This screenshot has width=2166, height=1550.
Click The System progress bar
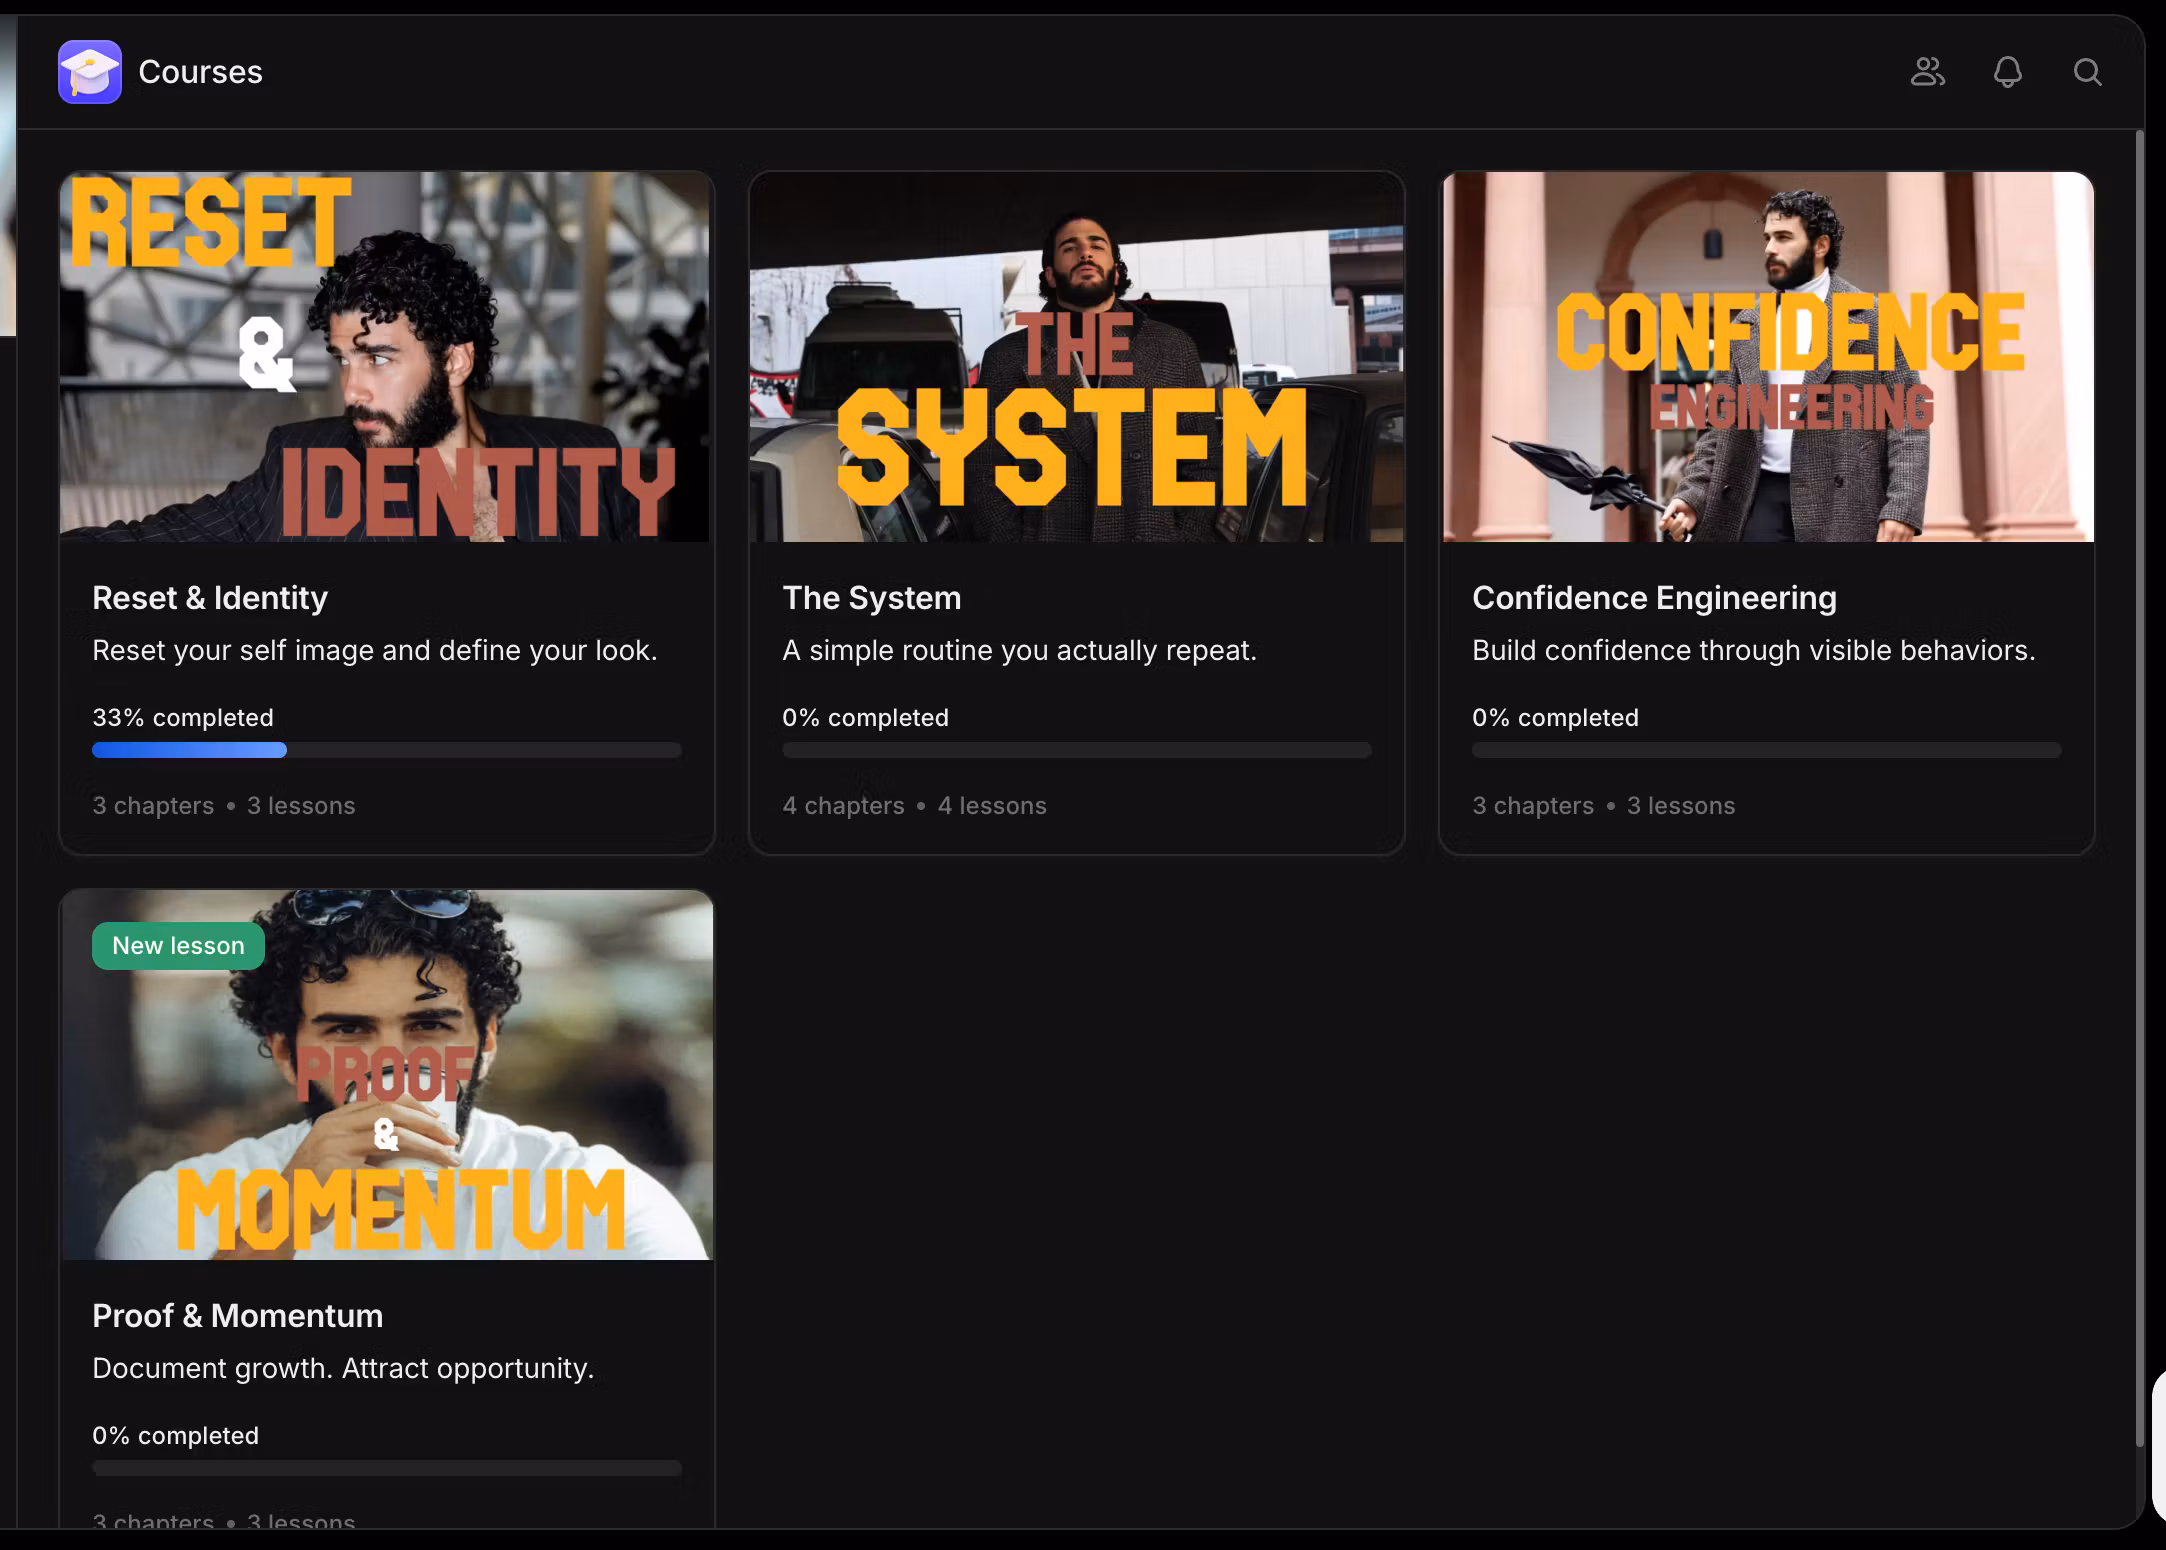click(1076, 750)
